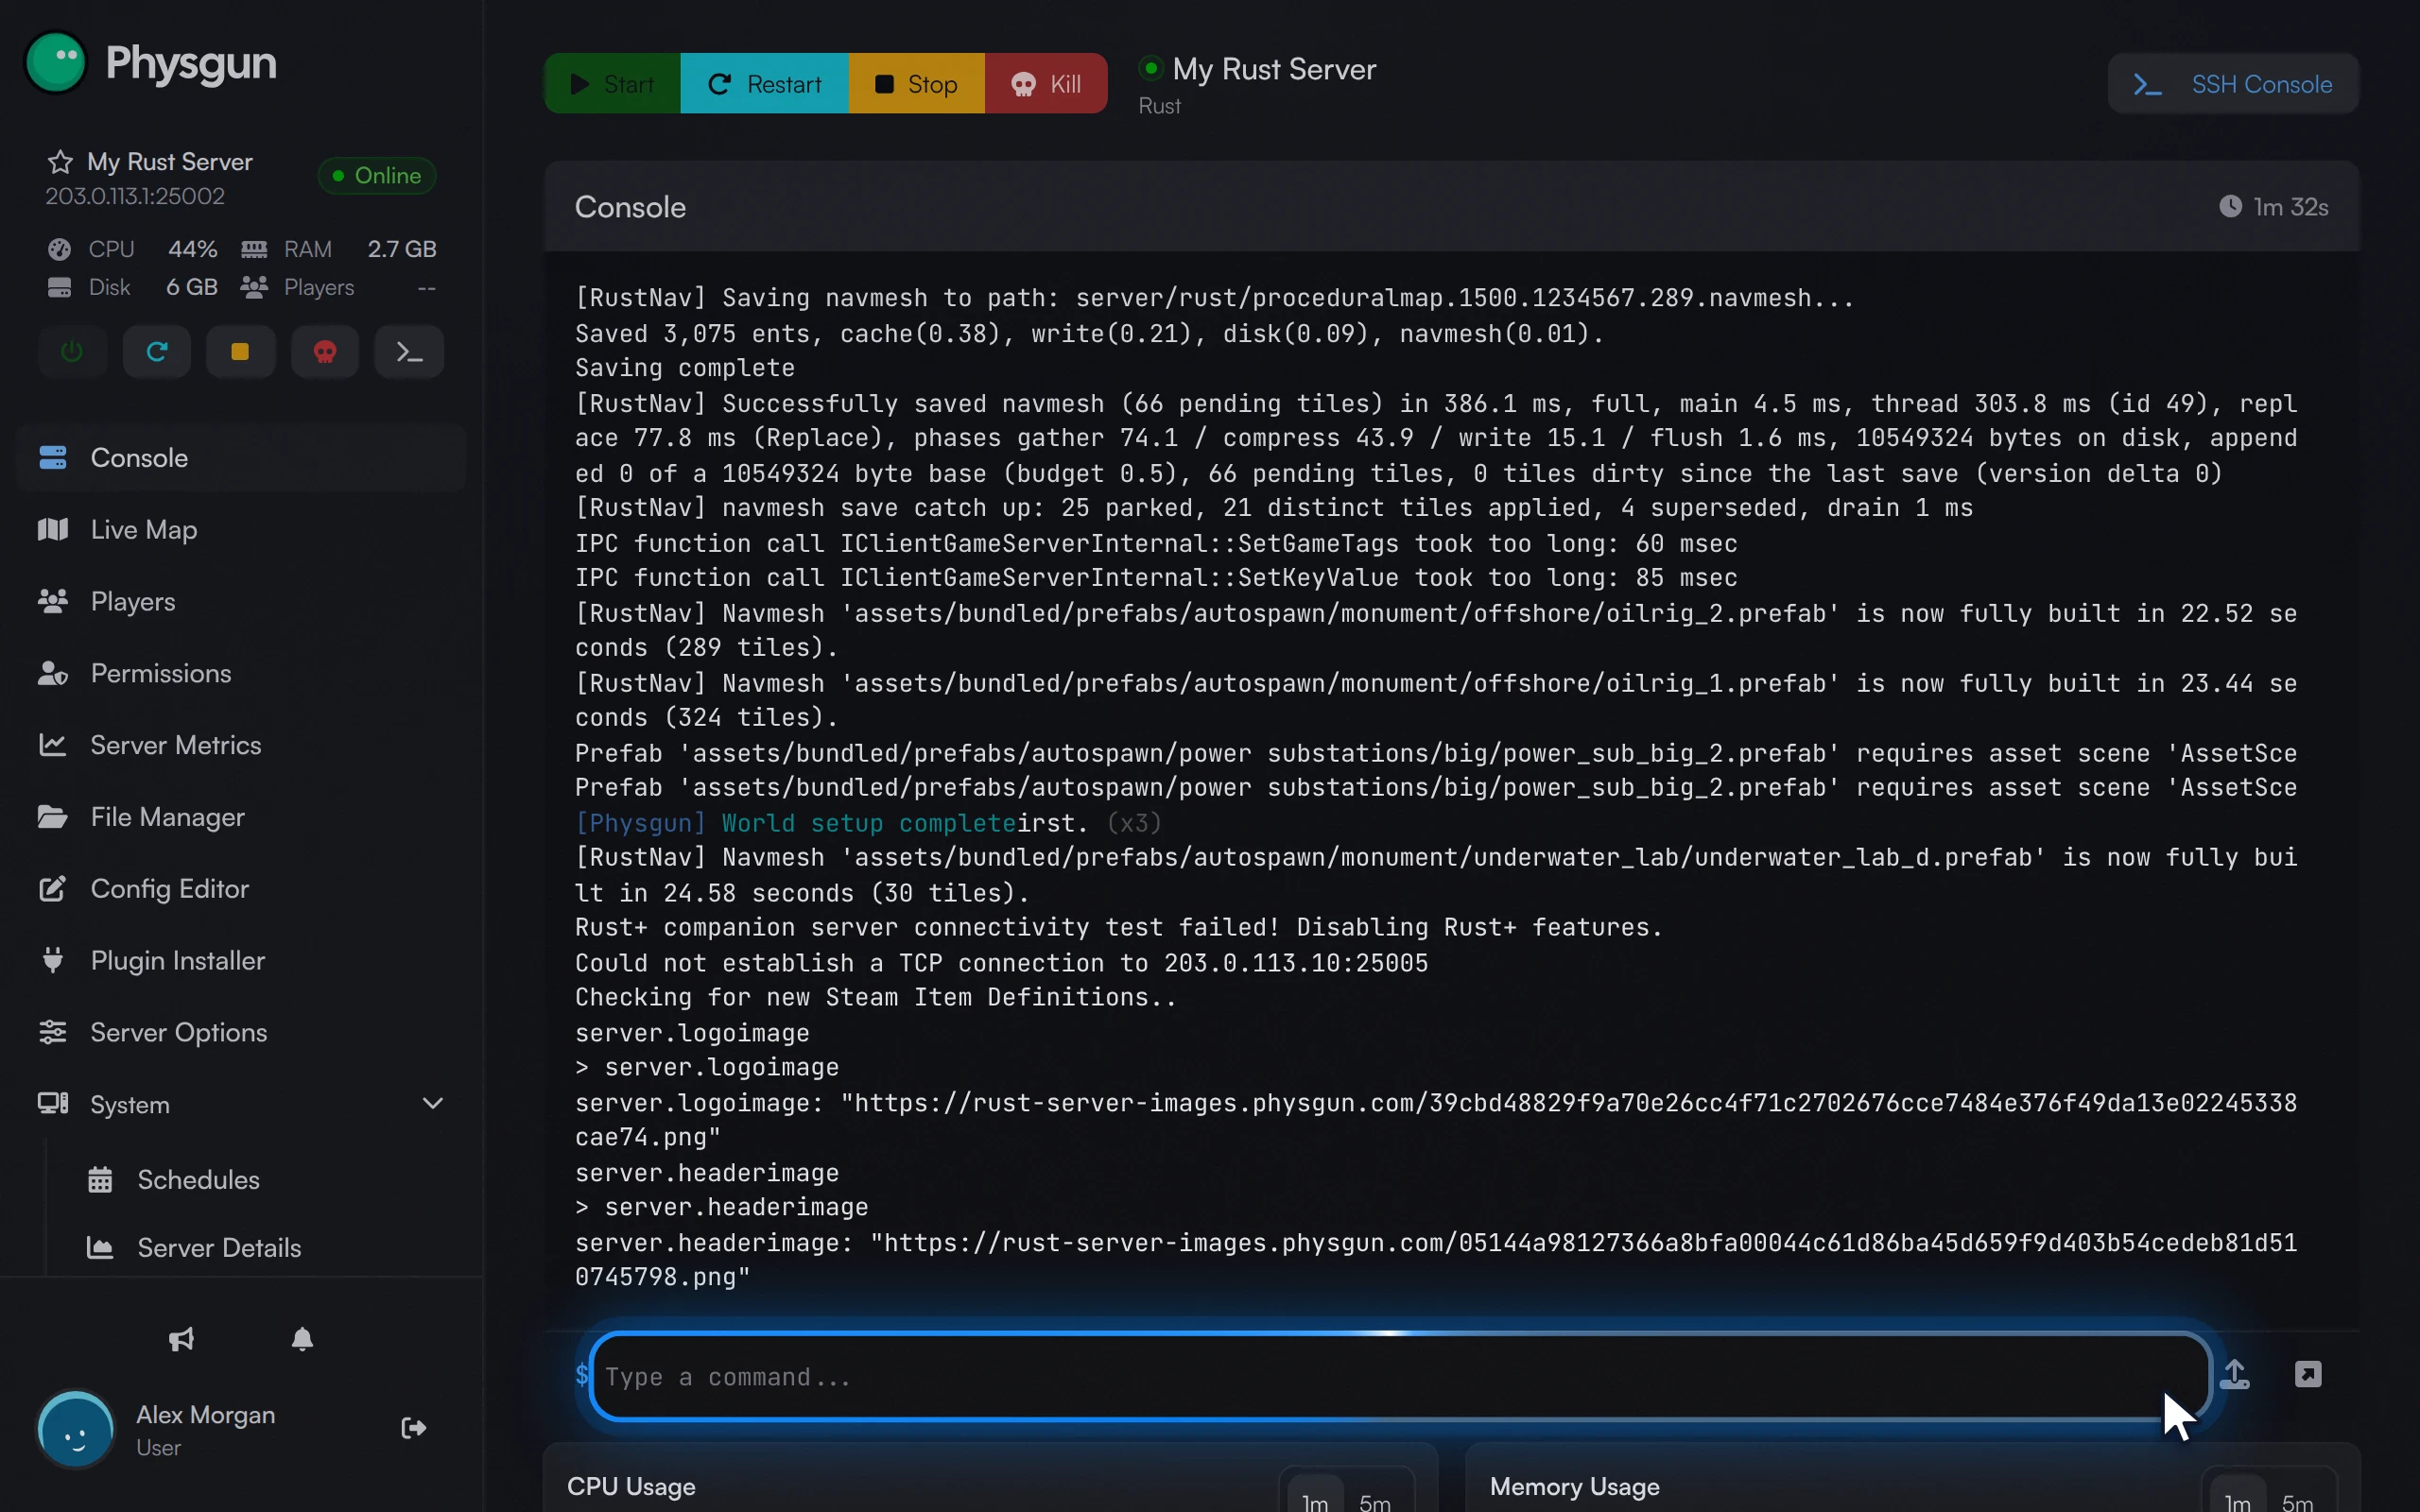2420x1512 pixels.
Task: Open File Manager
Action: 242,817
